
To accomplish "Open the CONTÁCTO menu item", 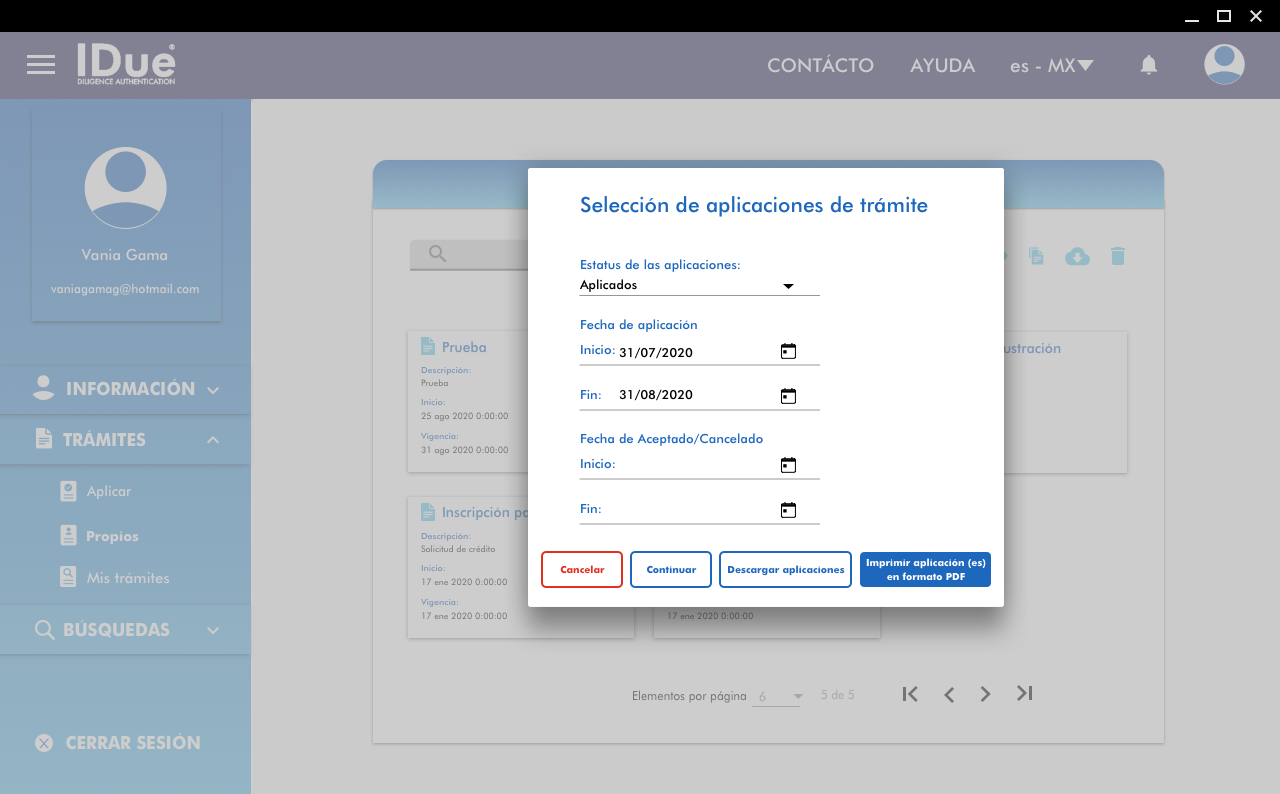I will pos(820,66).
